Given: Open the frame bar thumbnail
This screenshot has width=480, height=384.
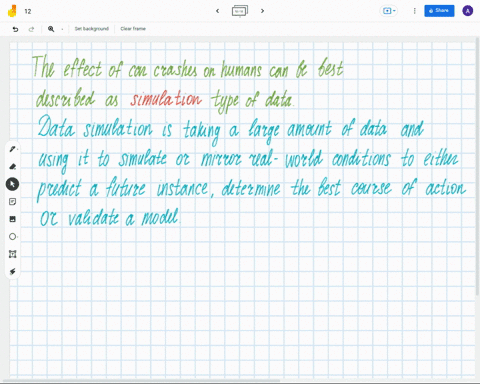Looking at the screenshot, I should (240, 11).
